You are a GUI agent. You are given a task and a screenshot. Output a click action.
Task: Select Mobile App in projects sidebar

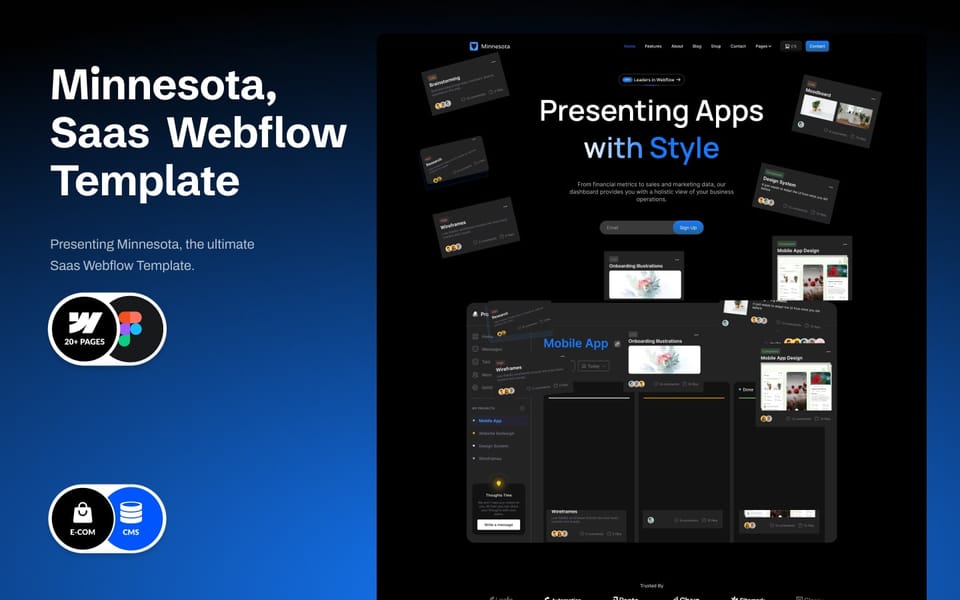pyautogui.click(x=490, y=421)
